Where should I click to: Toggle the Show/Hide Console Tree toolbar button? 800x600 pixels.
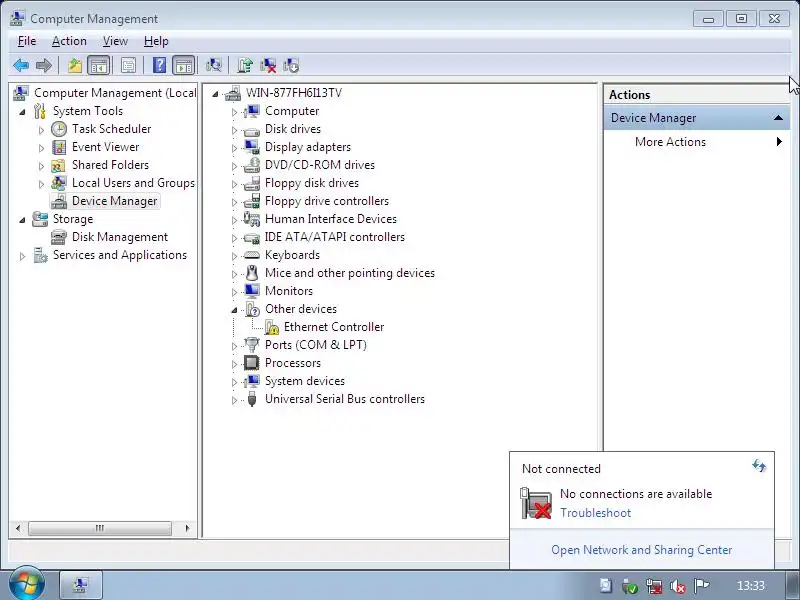(98, 65)
